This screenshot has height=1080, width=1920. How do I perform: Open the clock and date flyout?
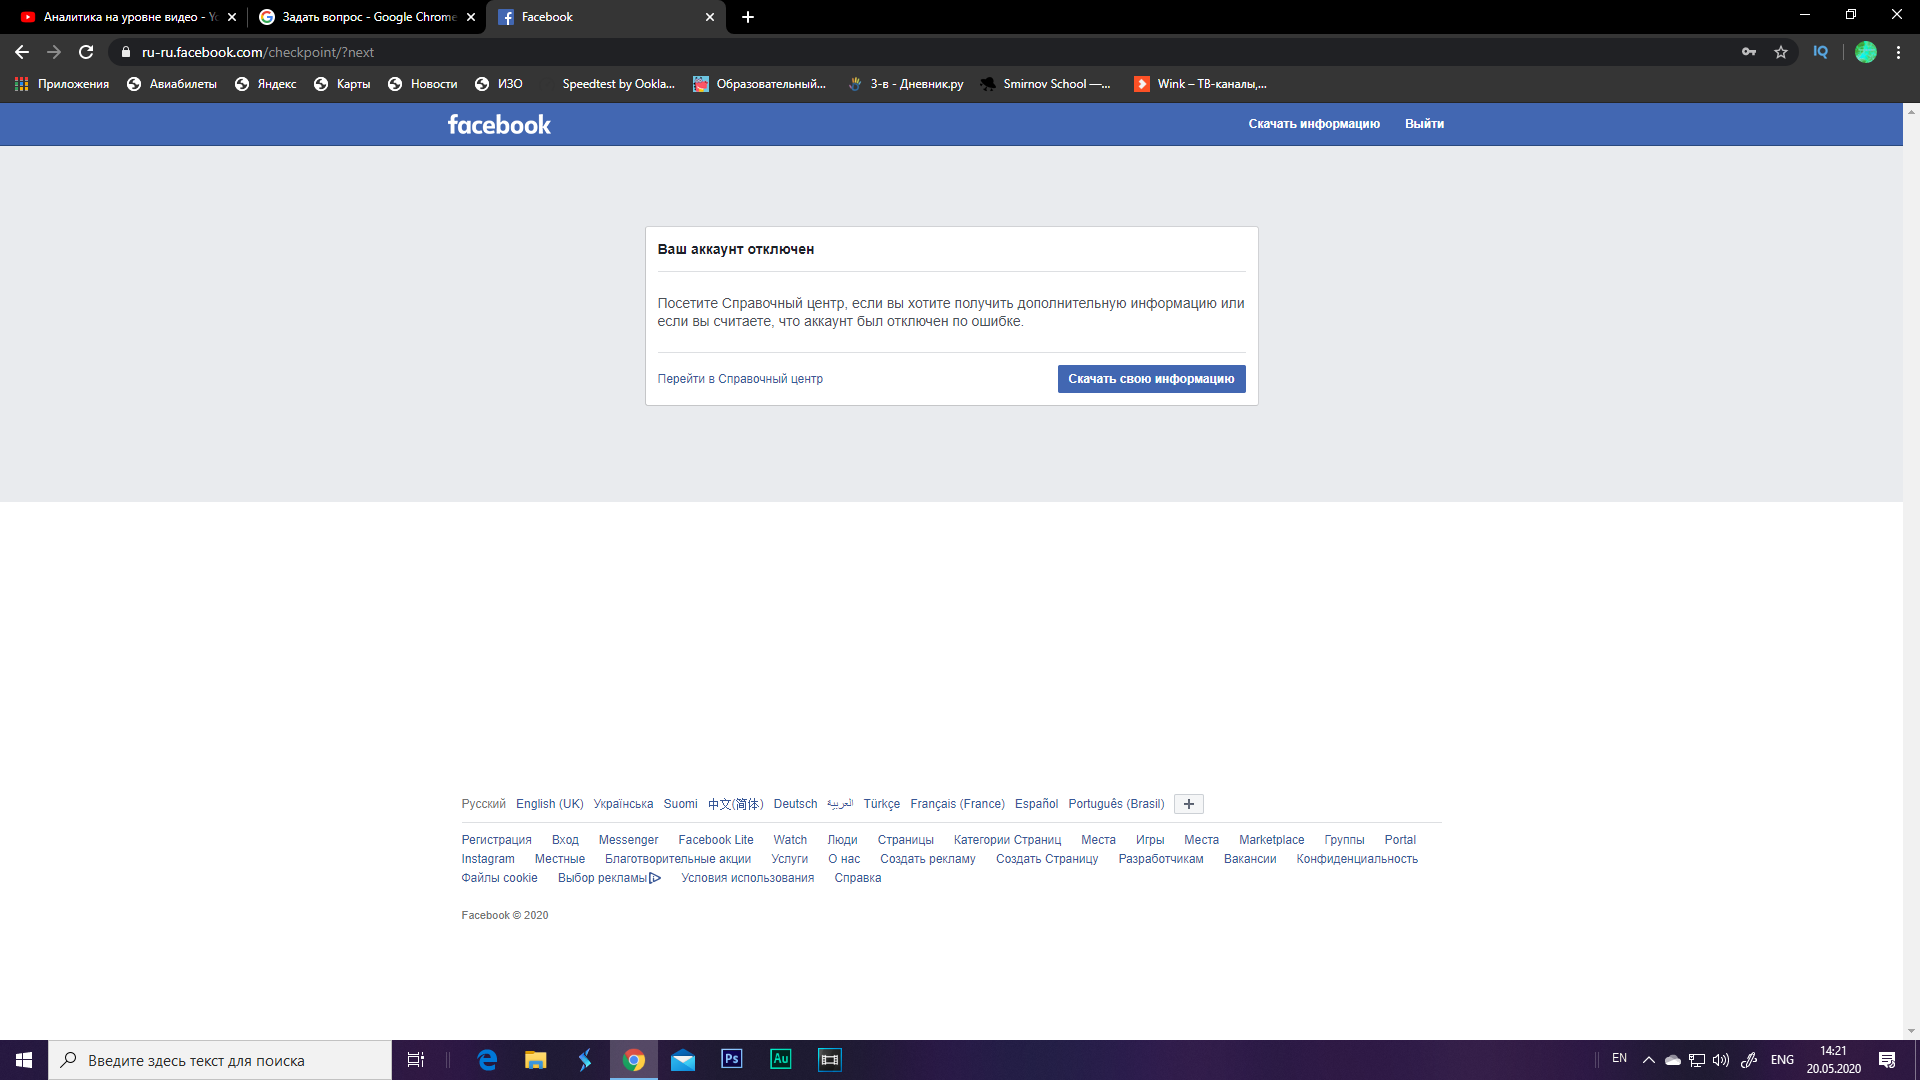click(x=1833, y=1060)
